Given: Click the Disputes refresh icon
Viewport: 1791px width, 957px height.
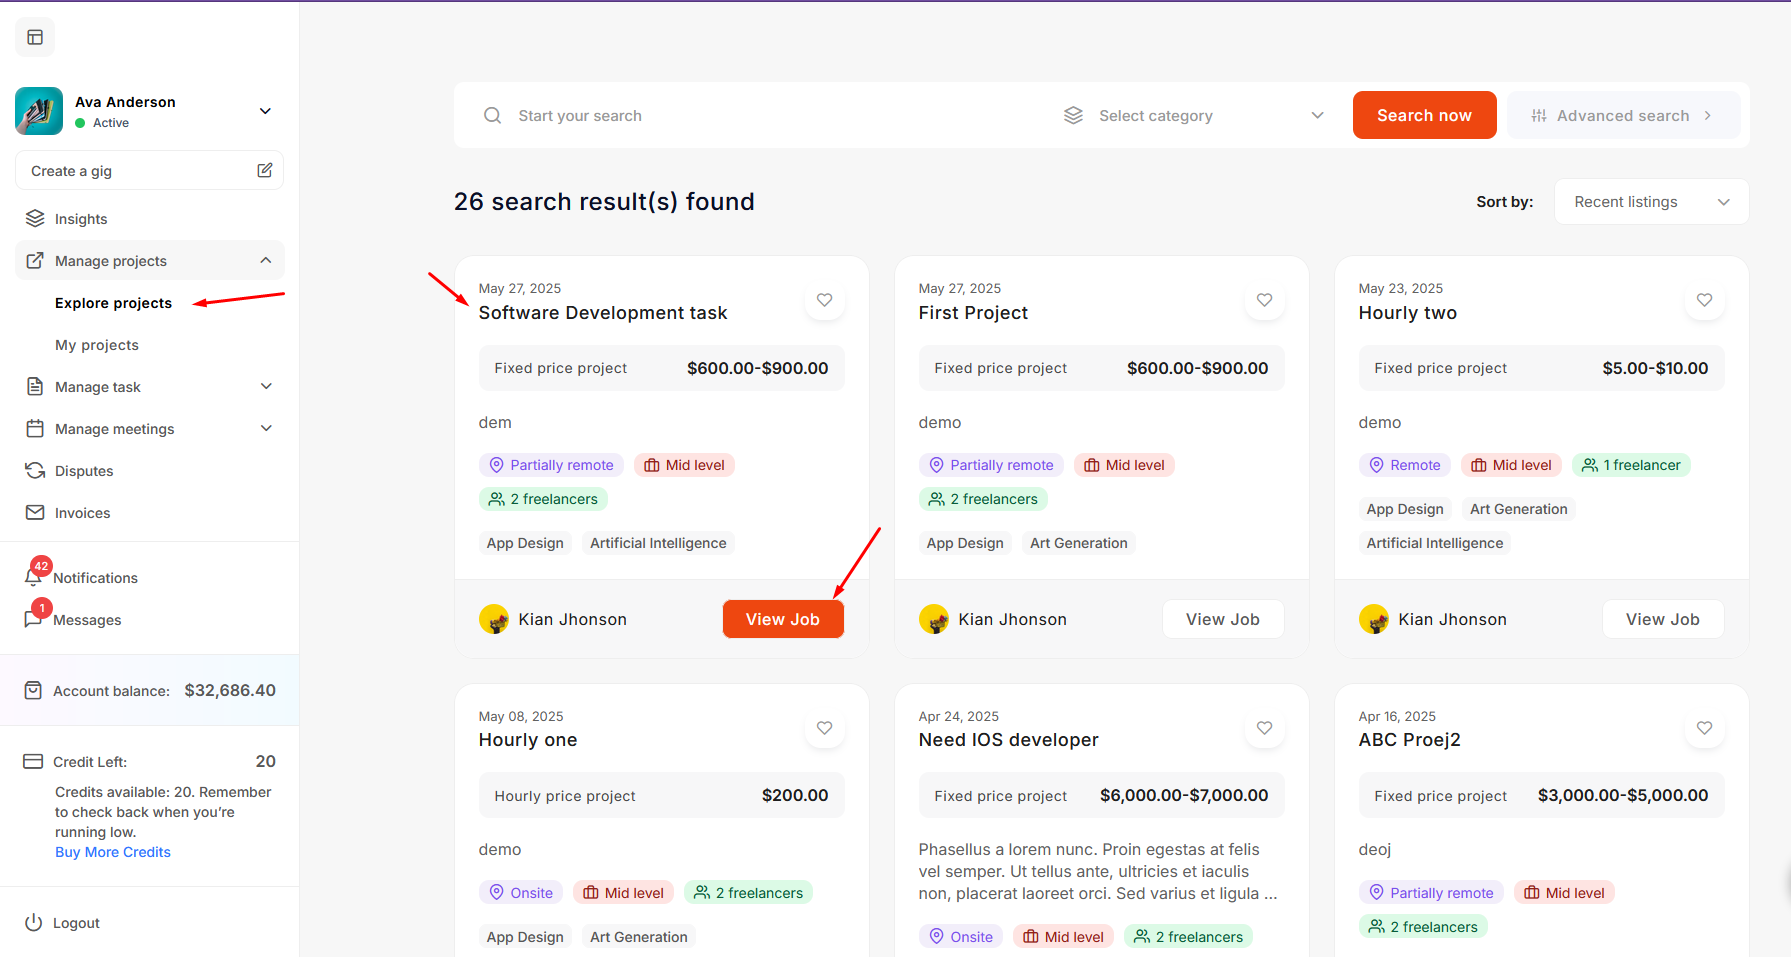Looking at the screenshot, I should [x=35, y=471].
